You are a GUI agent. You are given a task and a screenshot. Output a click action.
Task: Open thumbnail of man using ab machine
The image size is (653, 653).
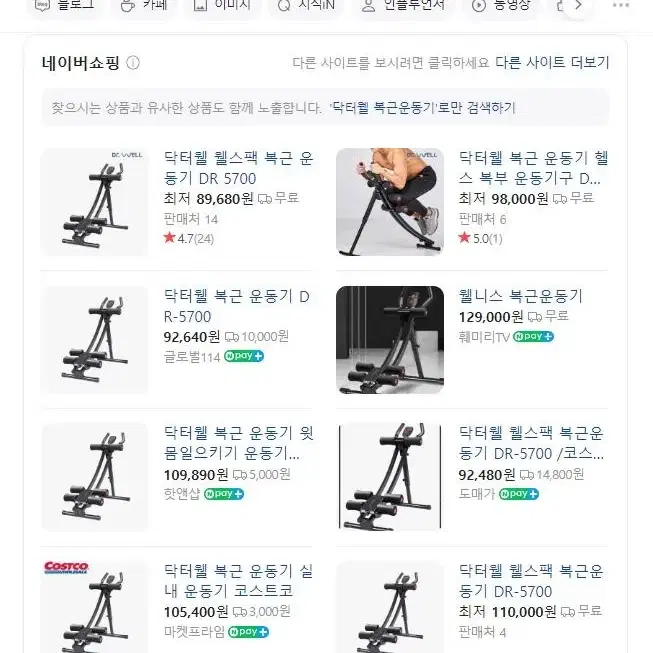pos(390,202)
